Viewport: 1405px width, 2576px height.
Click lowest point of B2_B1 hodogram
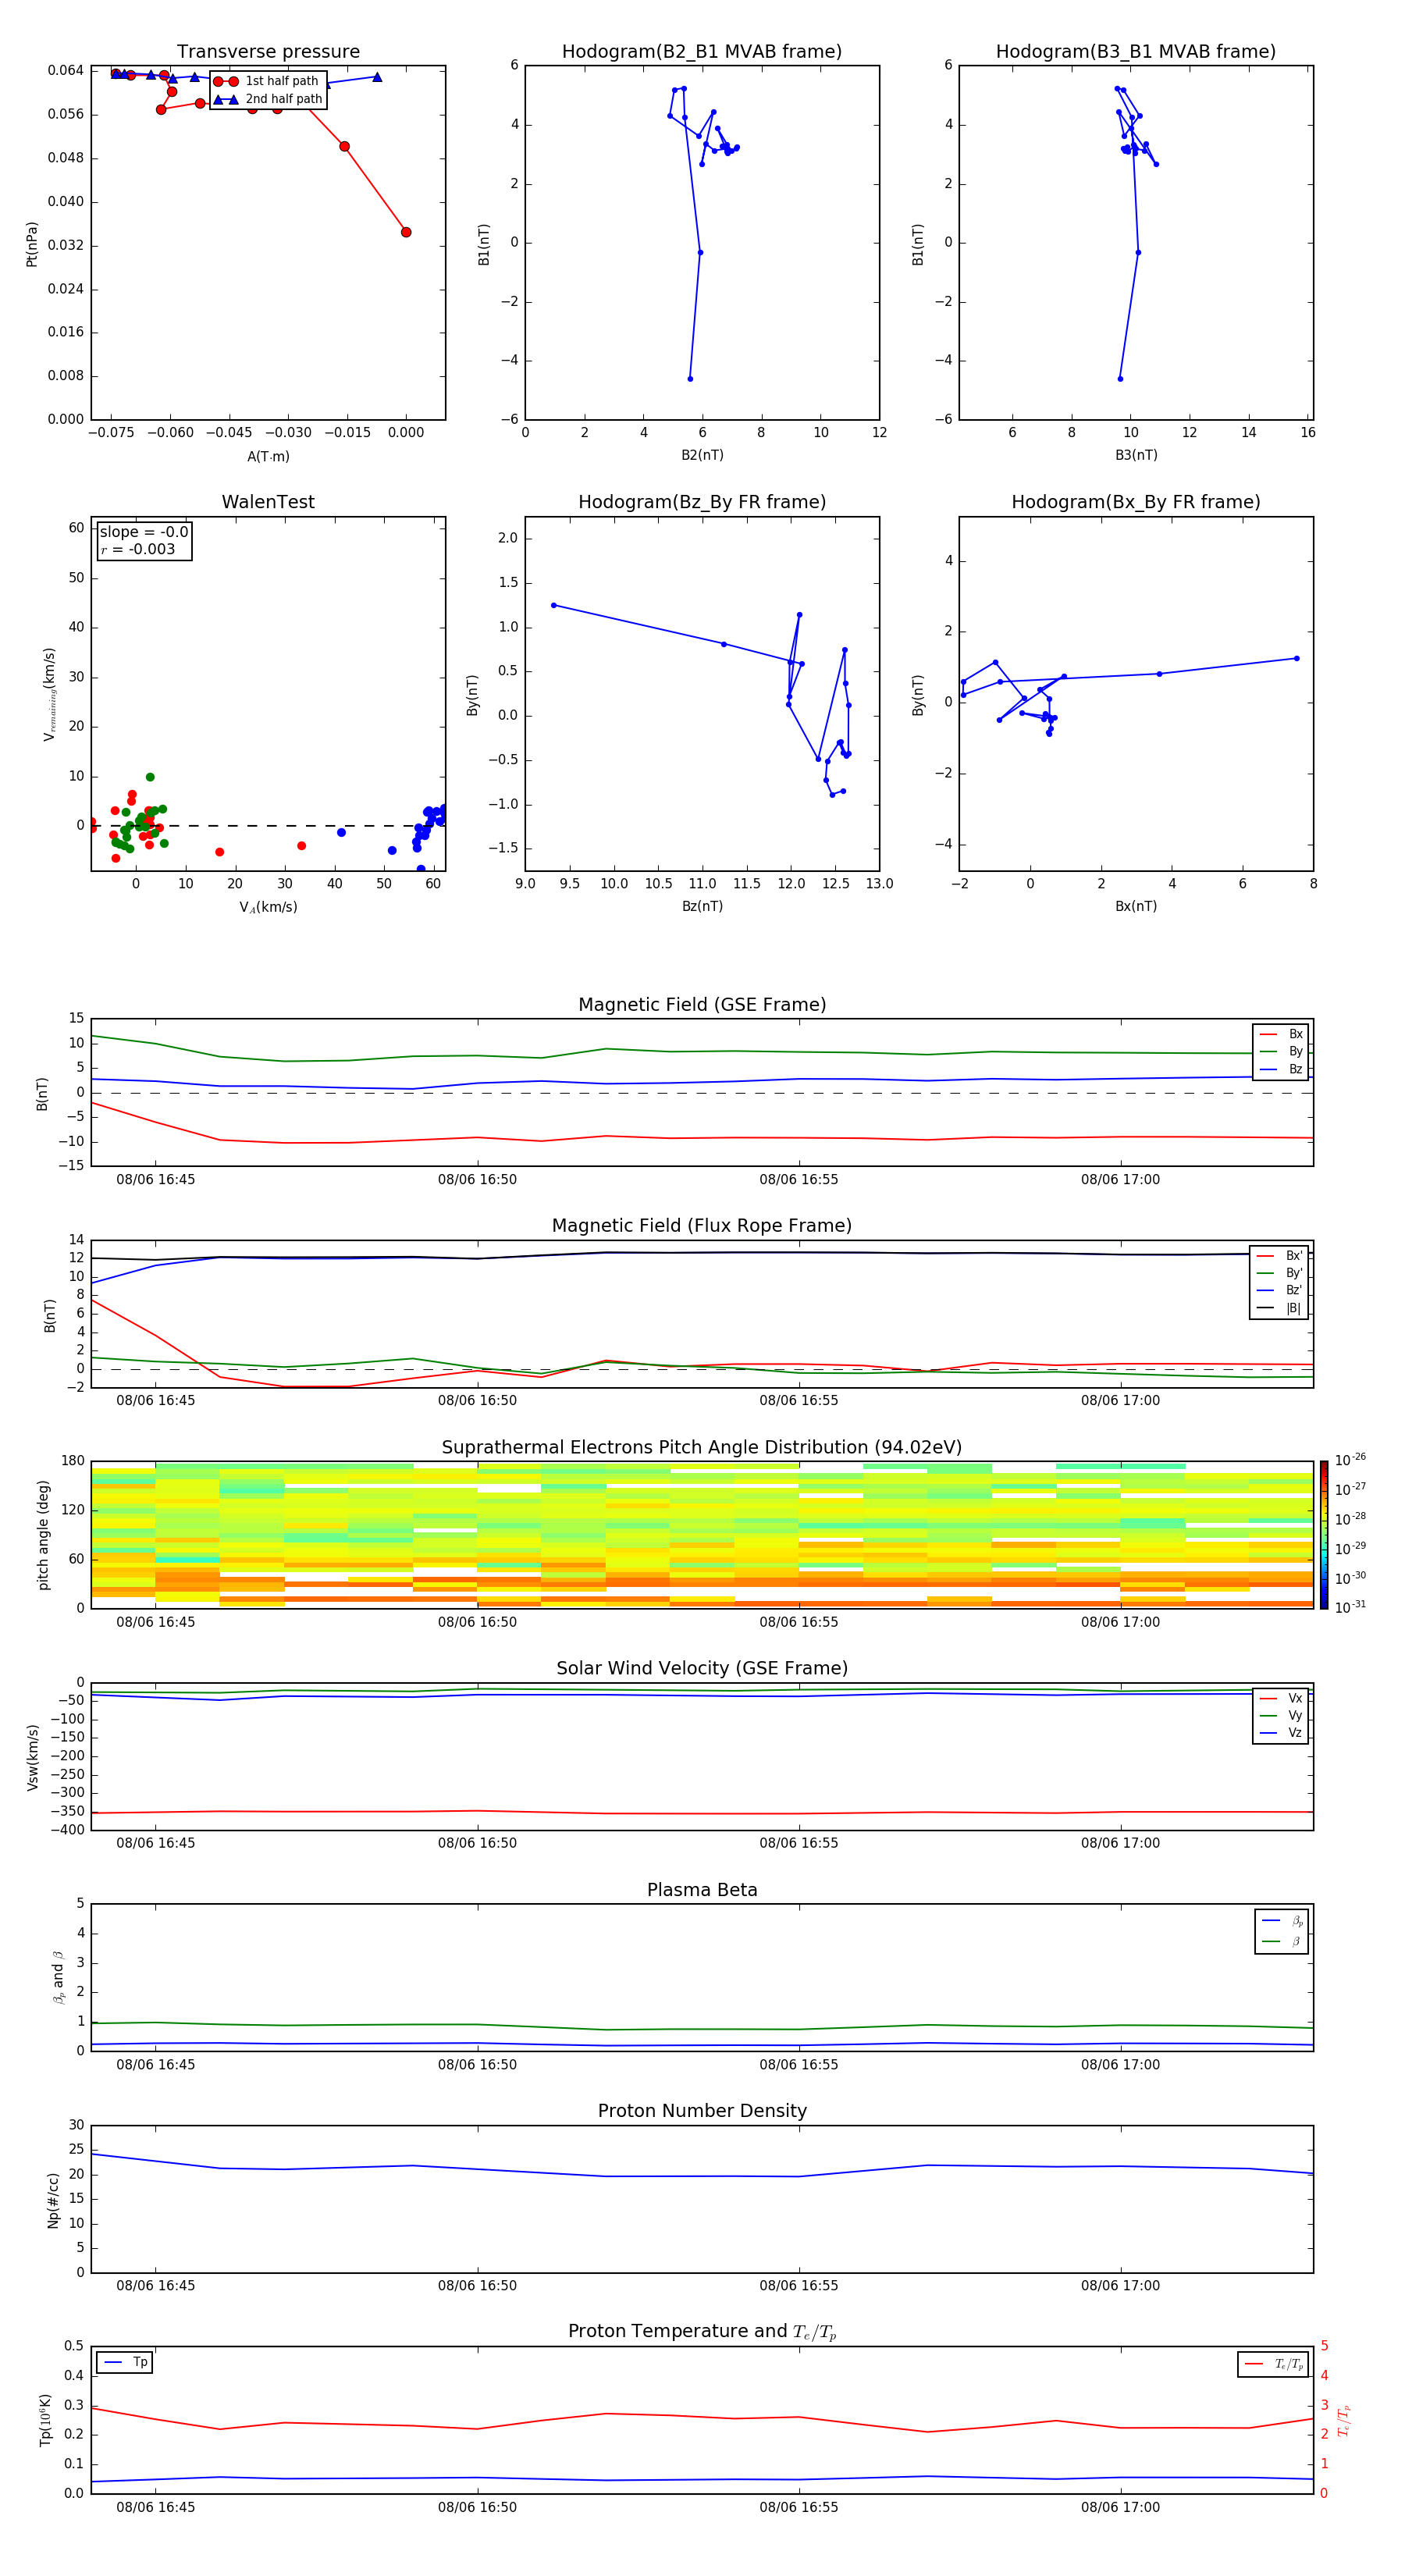(690, 379)
